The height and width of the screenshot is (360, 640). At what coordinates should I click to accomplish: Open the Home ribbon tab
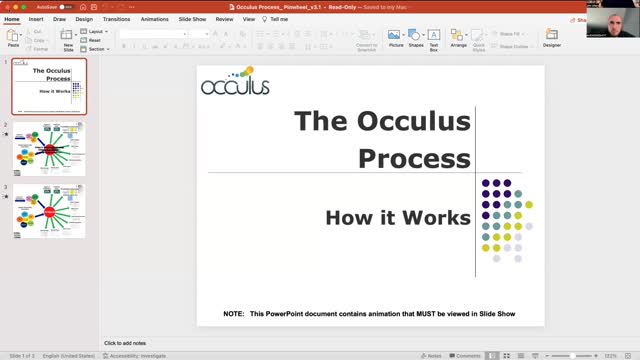pos(12,19)
